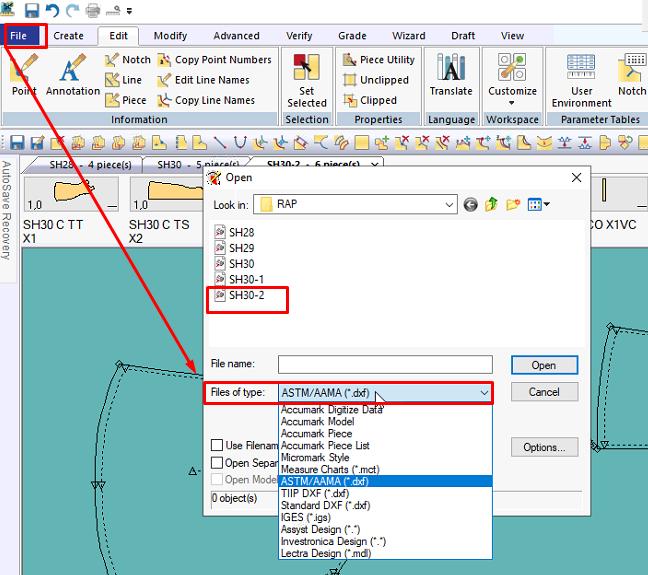Screen dimensions: 648x575
Task: Click the measure ruler icon in quick access bar
Action: coord(113,10)
